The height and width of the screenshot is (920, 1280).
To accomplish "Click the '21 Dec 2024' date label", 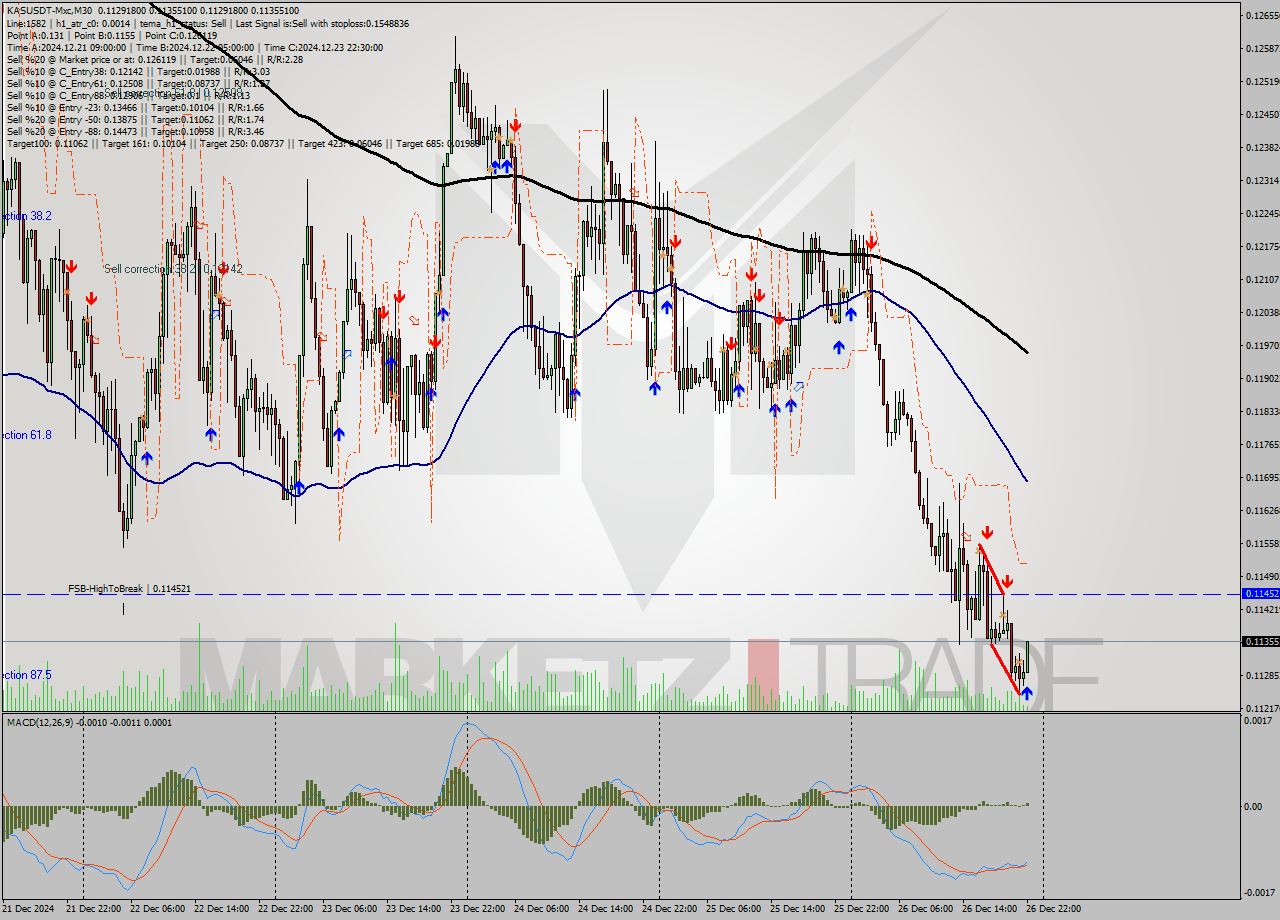I will (x=29, y=908).
